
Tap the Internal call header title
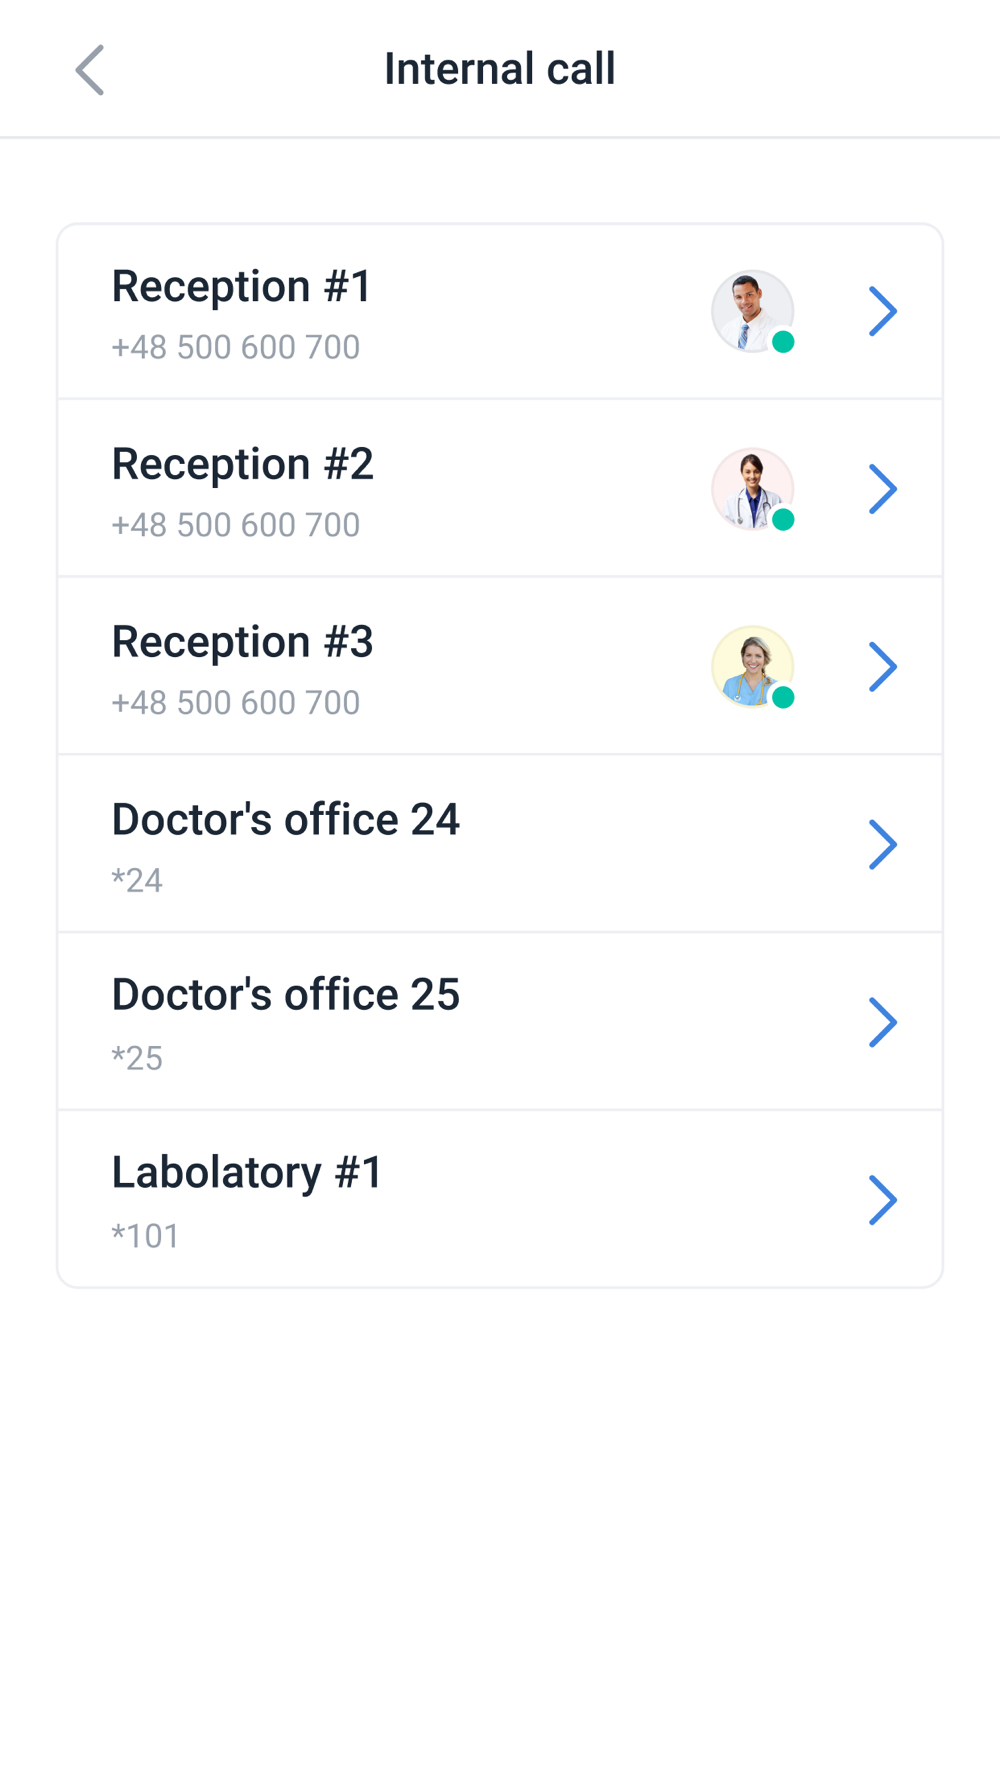[x=500, y=69]
